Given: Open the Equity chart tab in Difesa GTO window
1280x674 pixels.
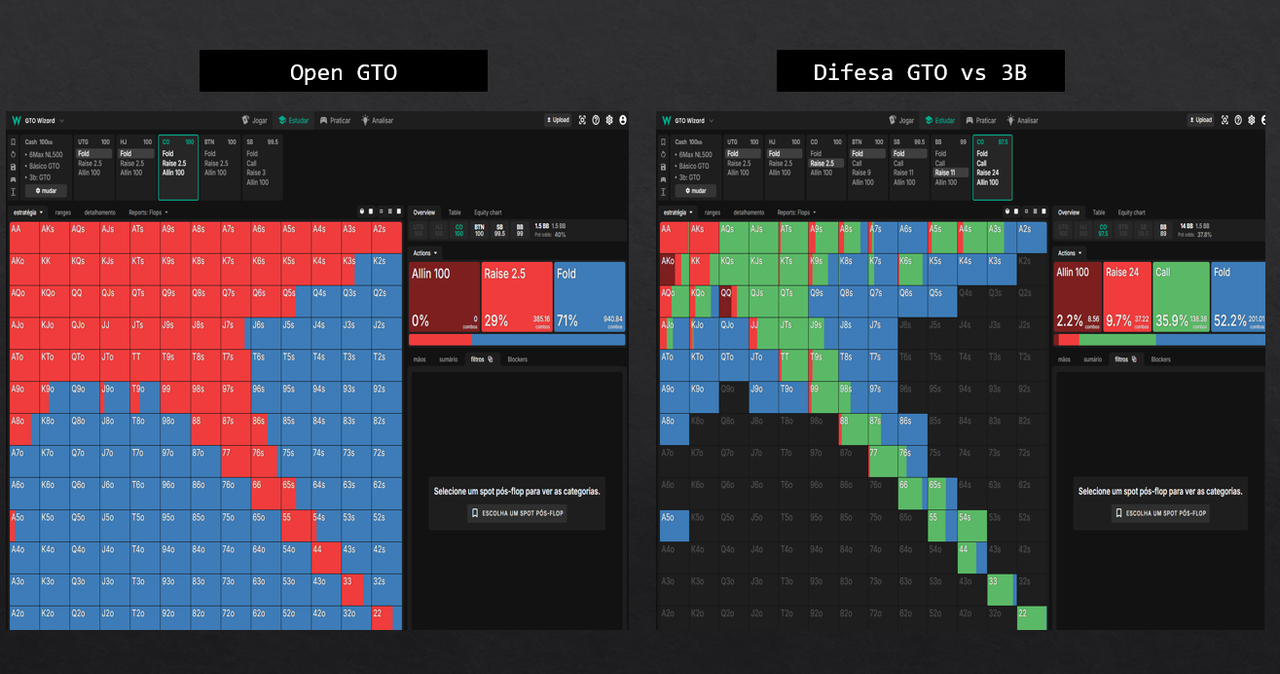Looking at the screenshot, I should [1132, 212].
